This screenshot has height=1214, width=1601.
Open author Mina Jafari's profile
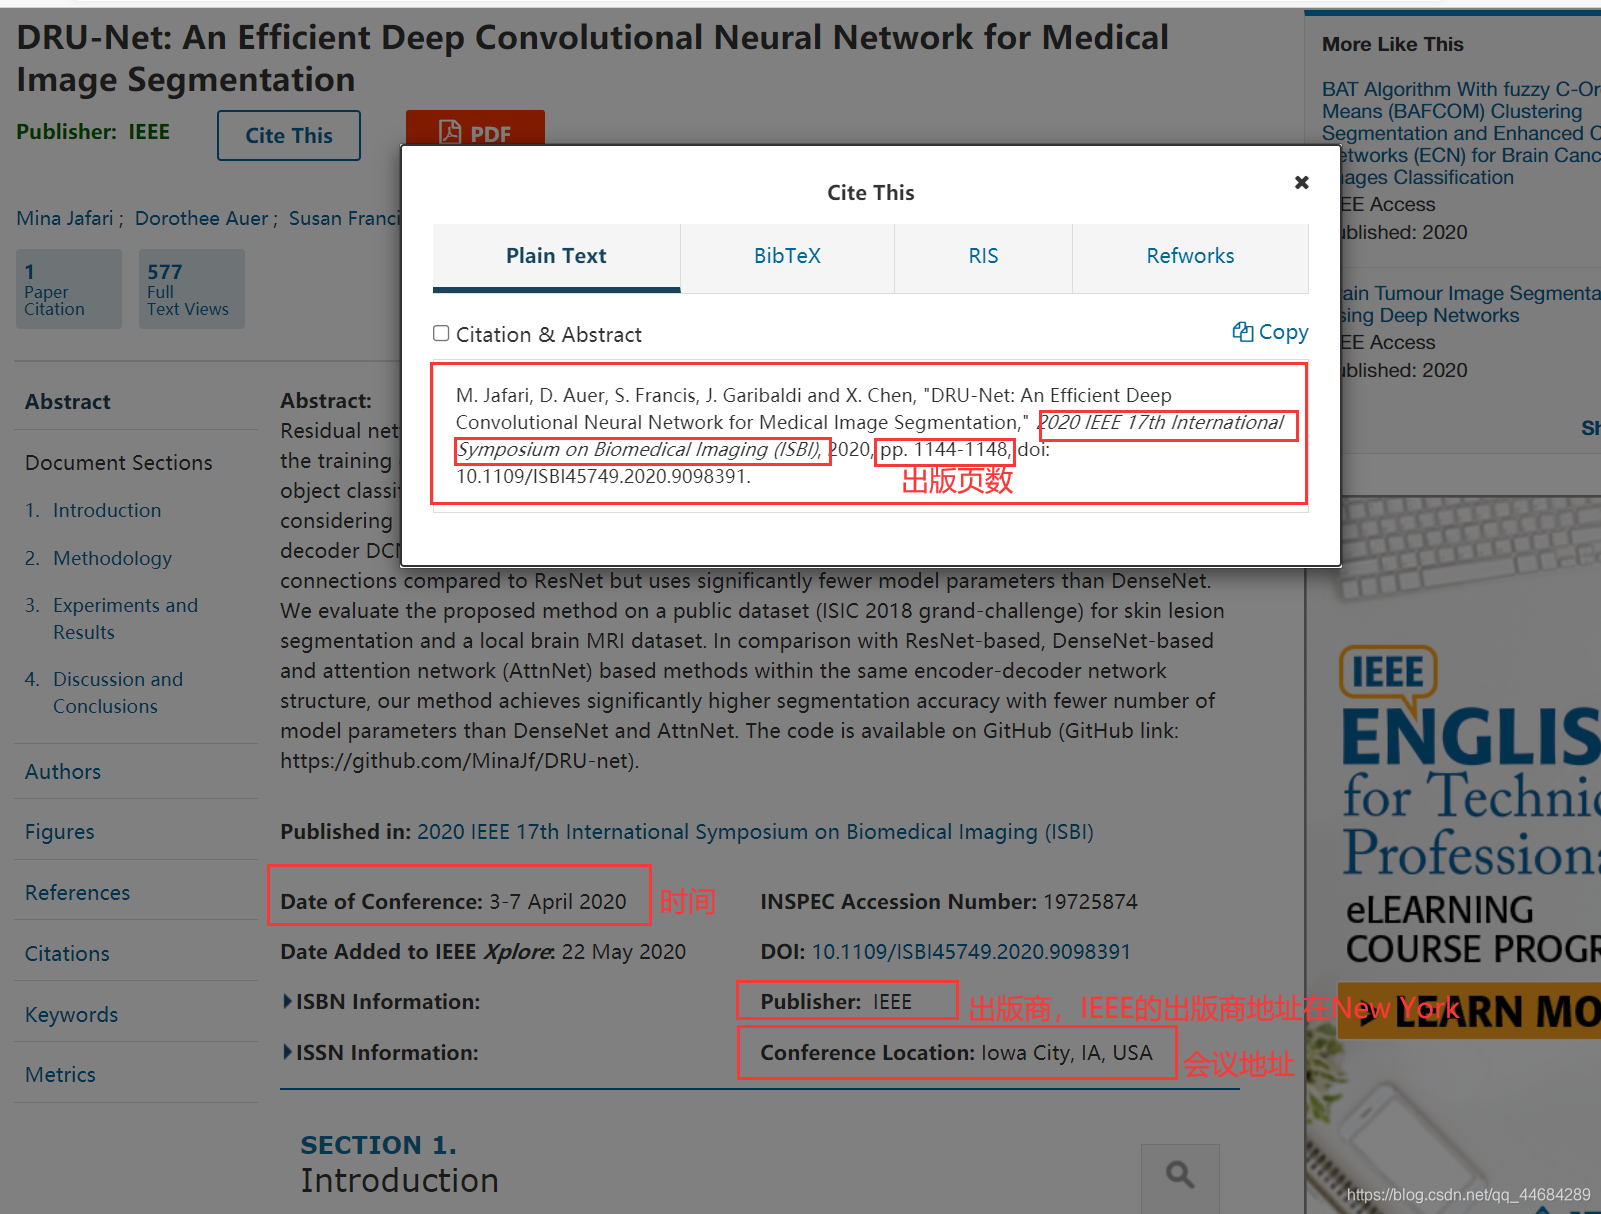(x=65, y=218)
